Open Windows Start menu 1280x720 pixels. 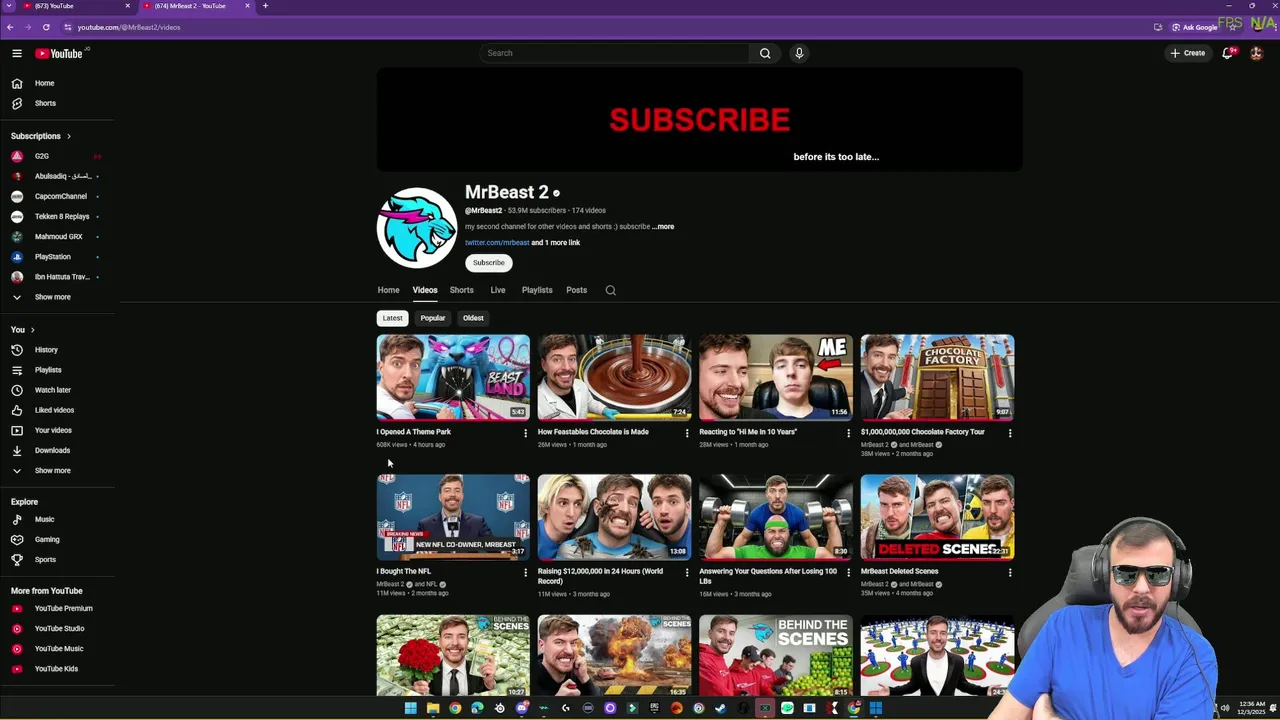coord(410,708)
